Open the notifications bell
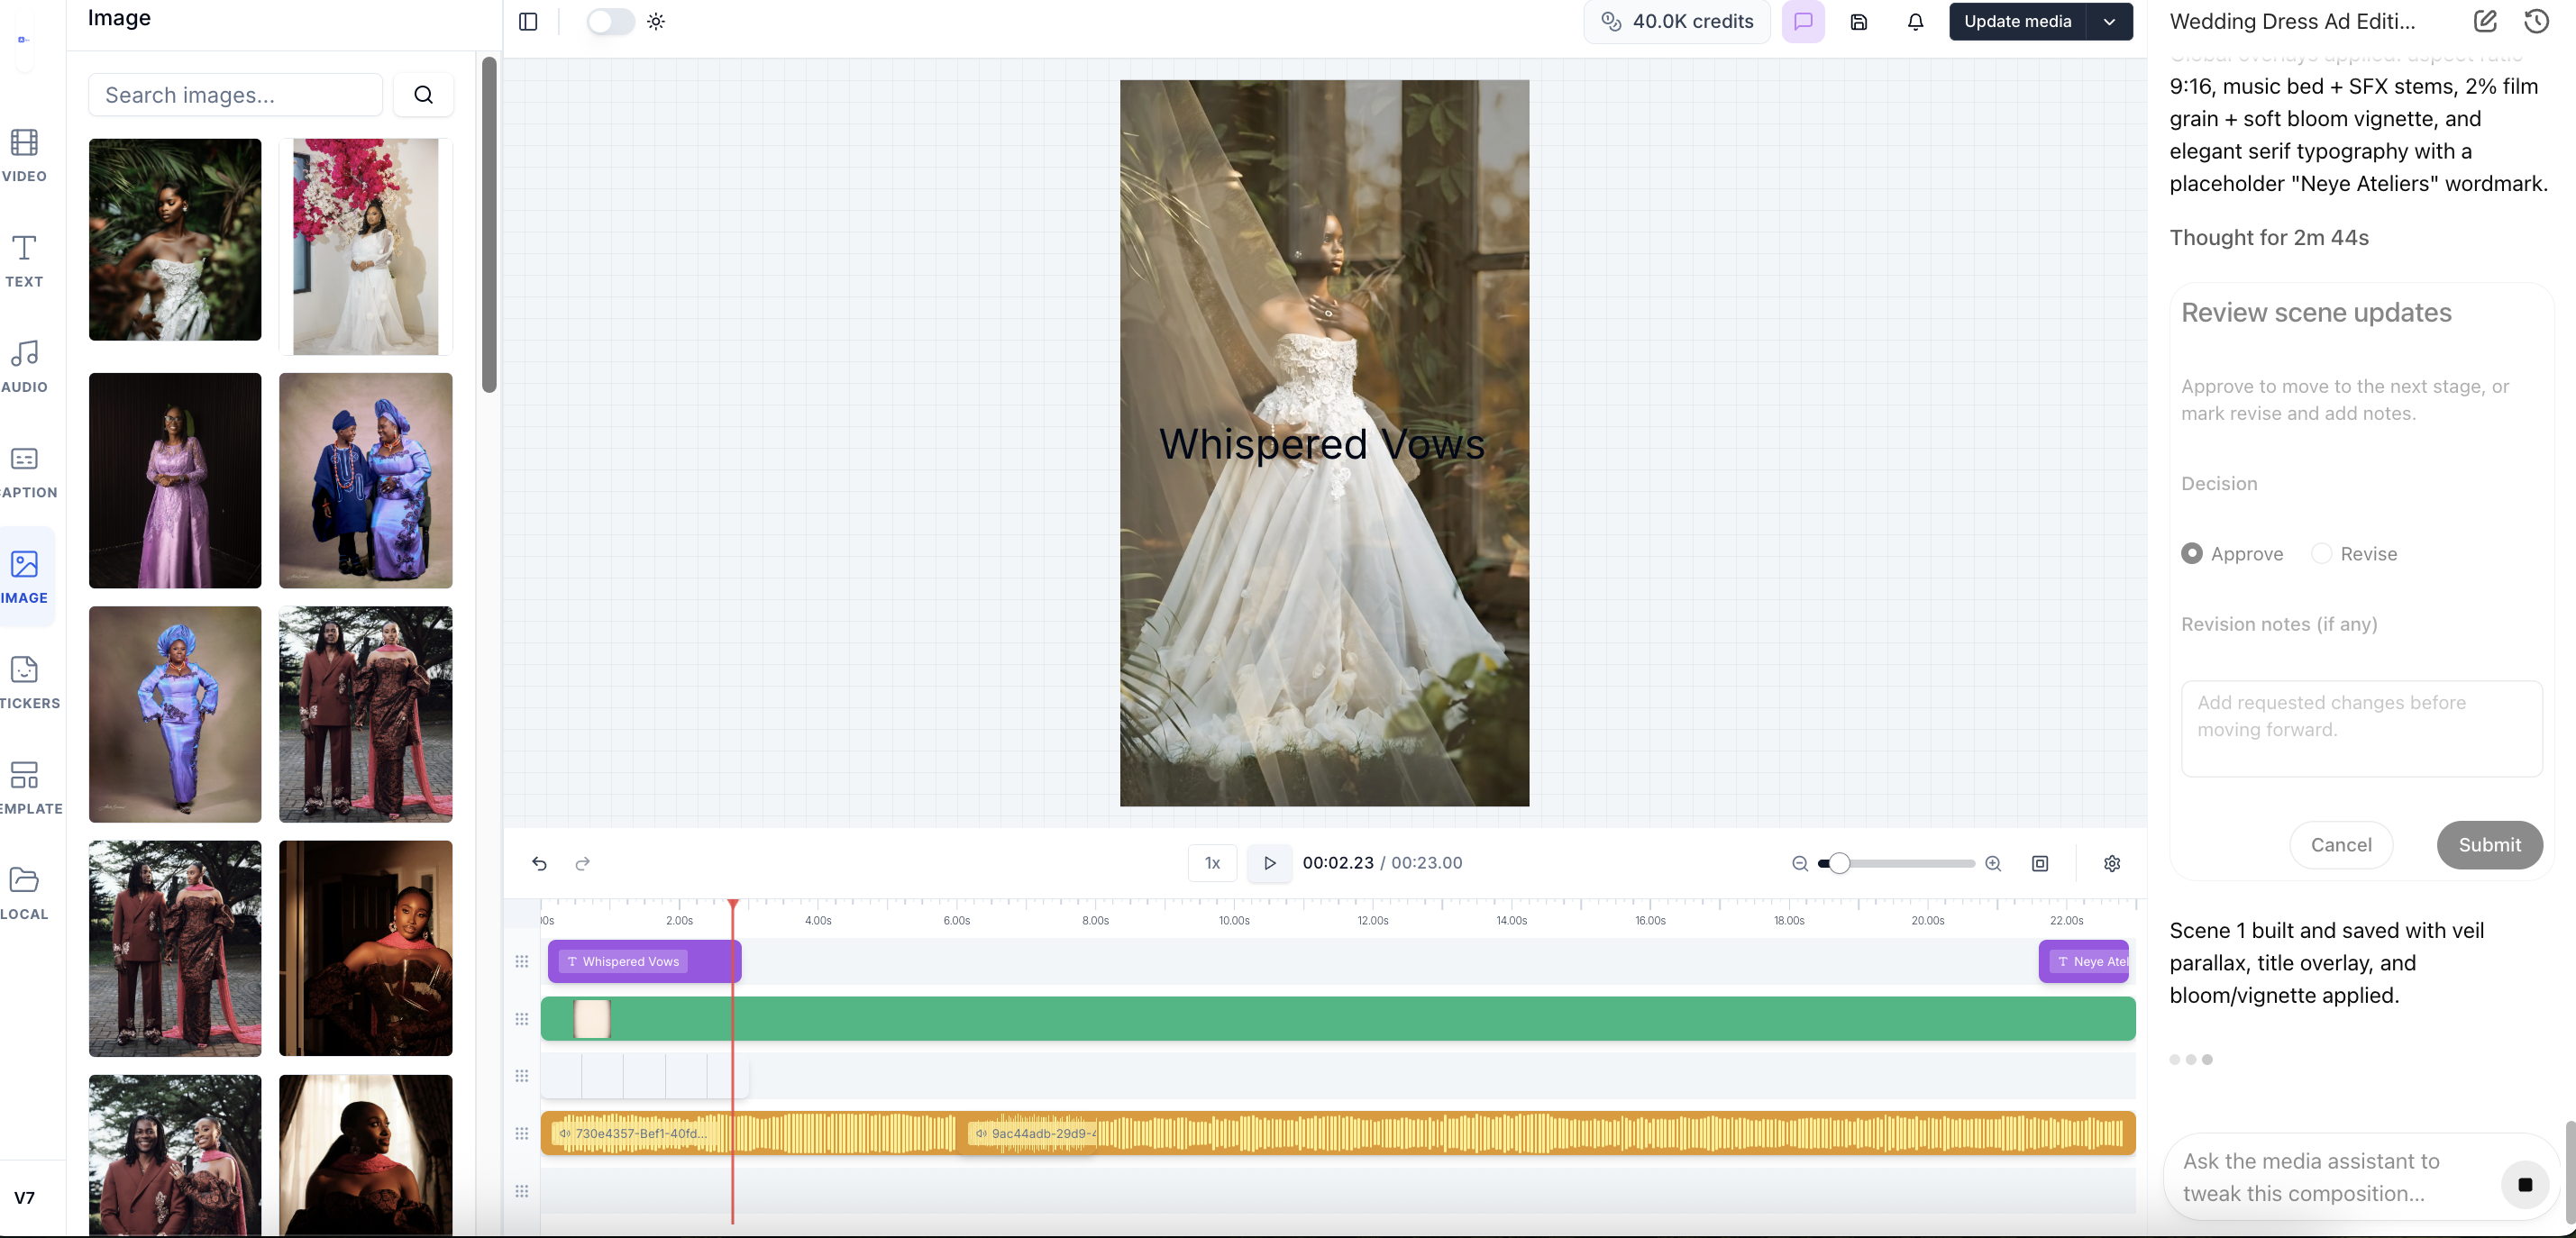 coord(1915,21)
